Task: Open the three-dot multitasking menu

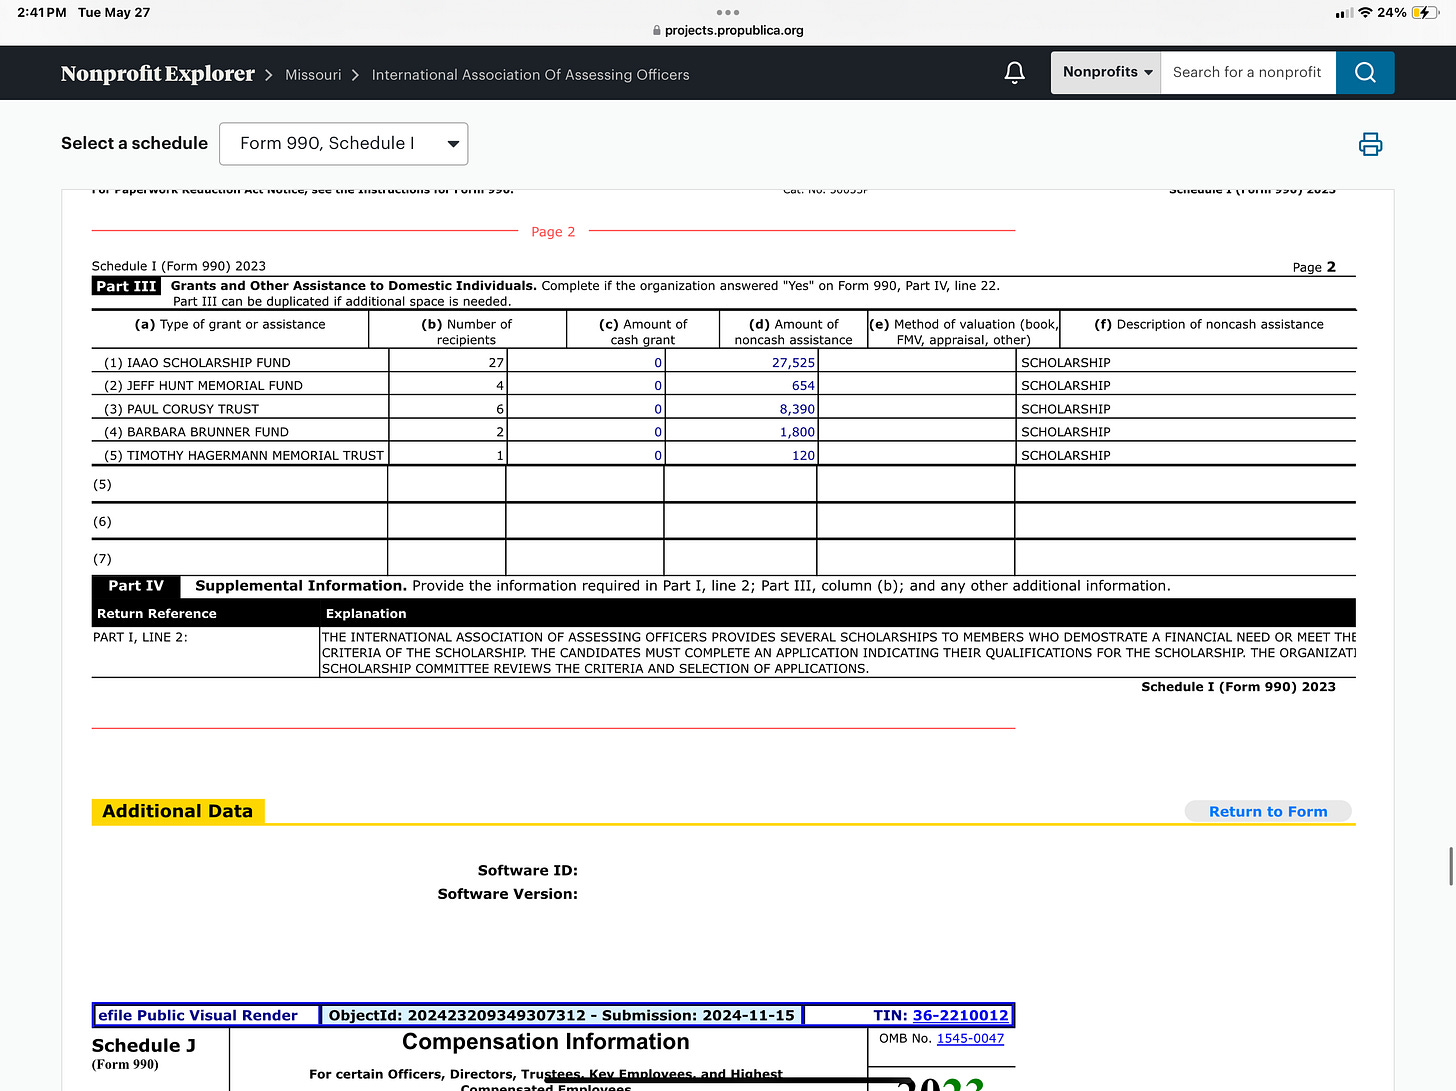Action: point(728,12)
